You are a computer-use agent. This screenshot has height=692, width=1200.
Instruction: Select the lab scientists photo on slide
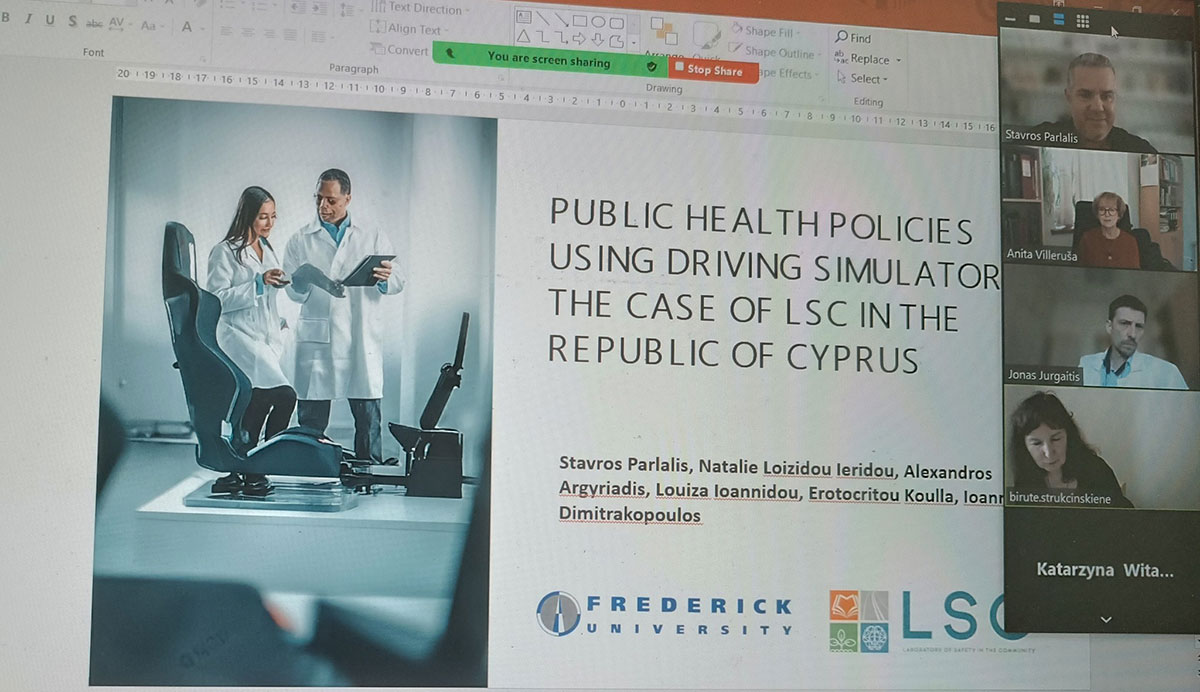tap(293, 390)
